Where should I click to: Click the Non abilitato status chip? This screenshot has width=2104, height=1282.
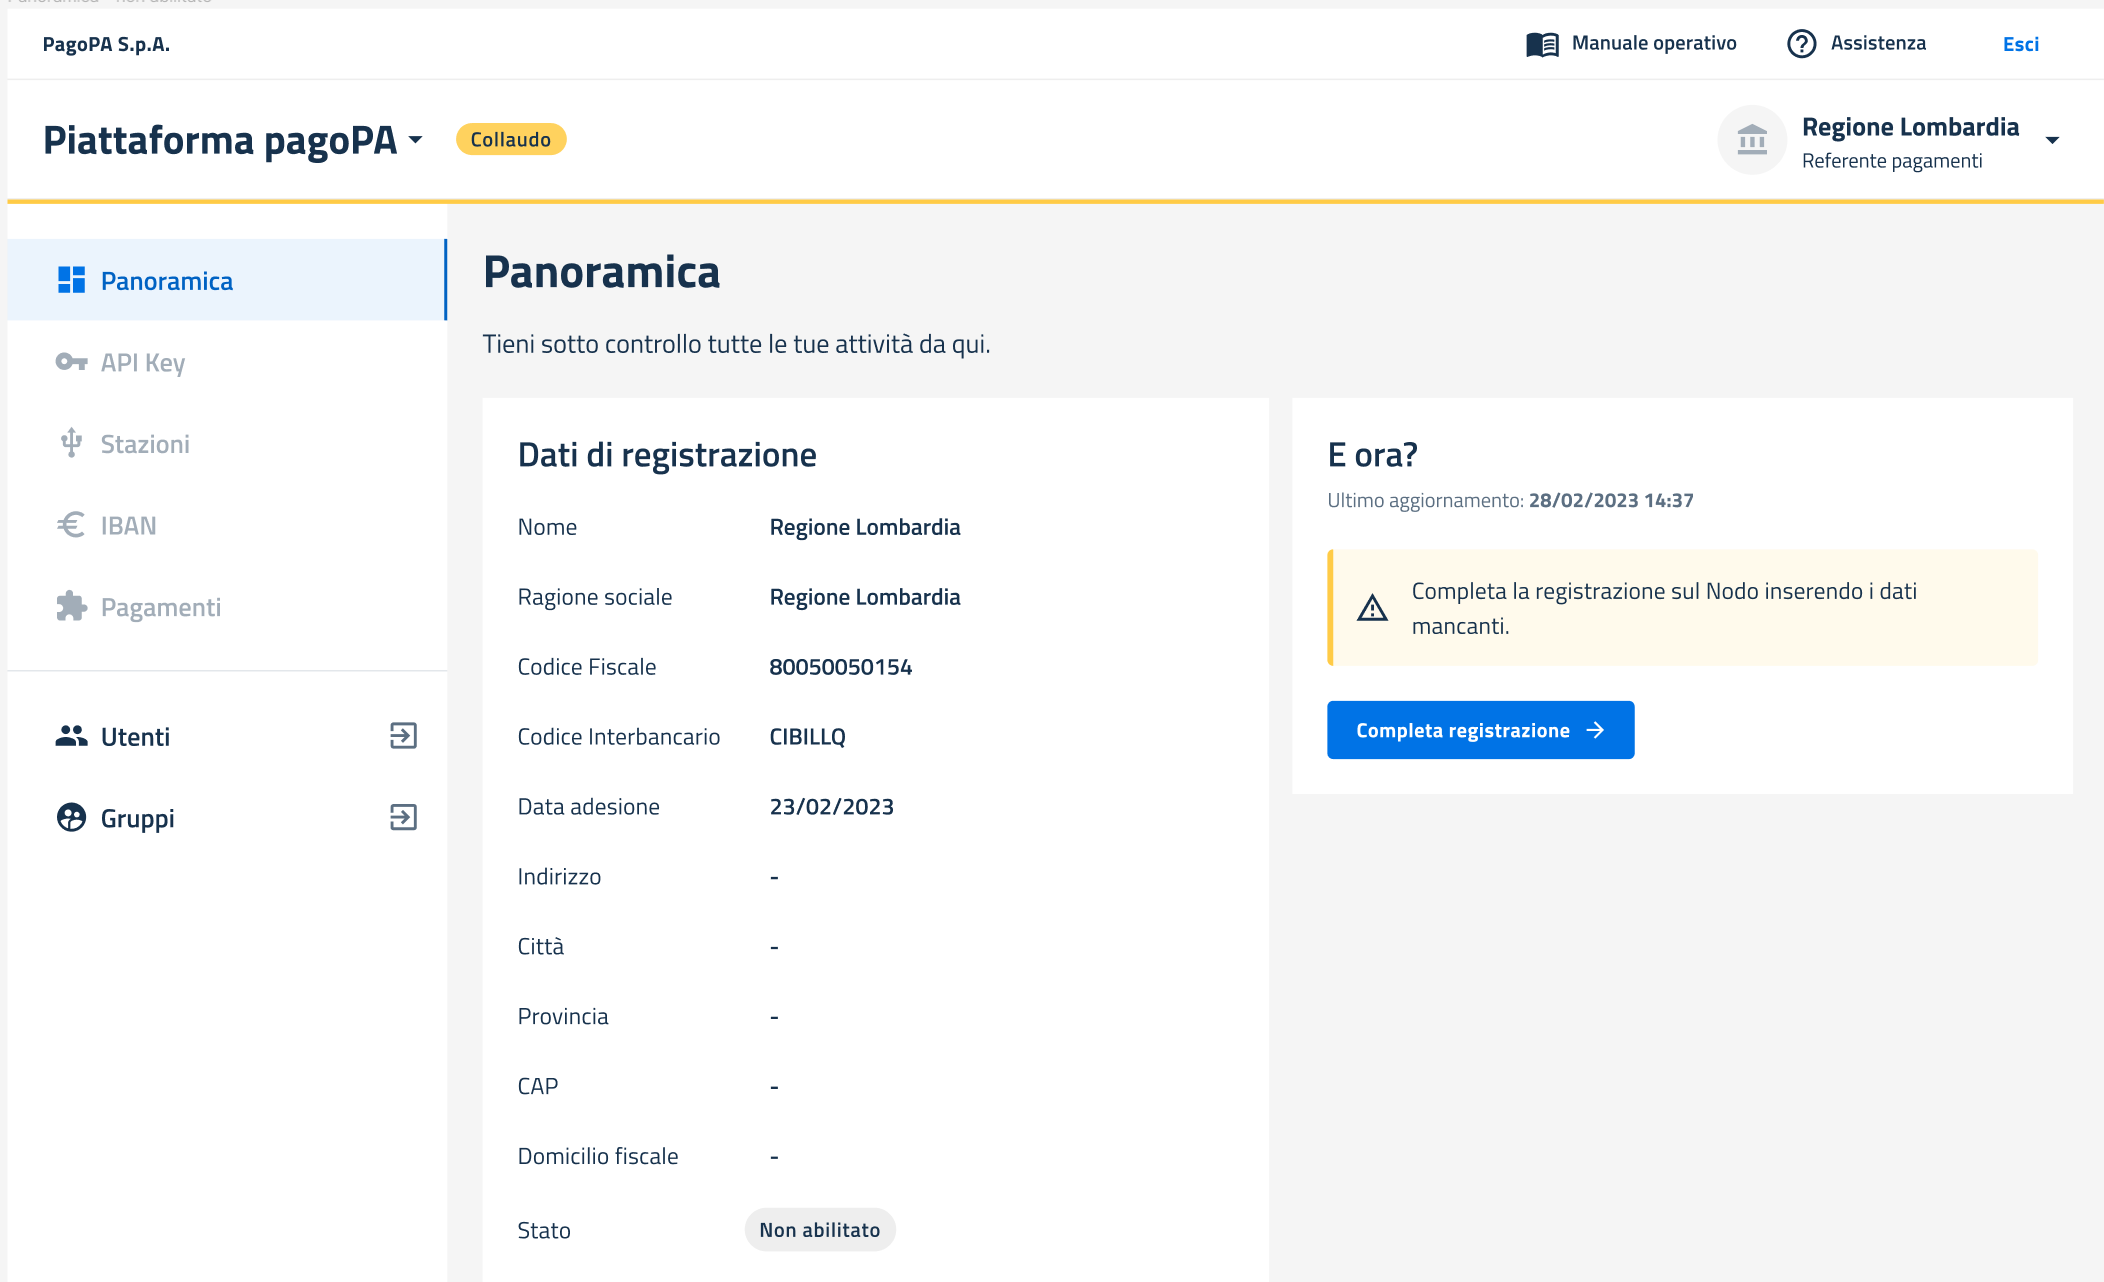click(819, 1230)
